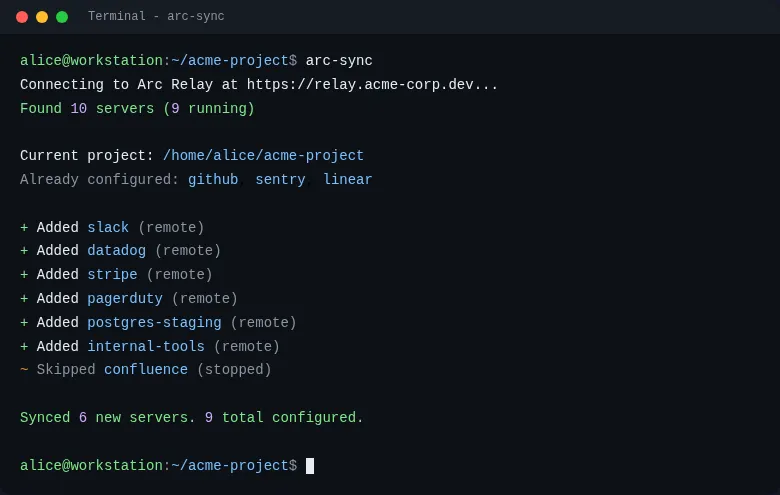Click the 'Already configured:' label
This screenshot has width=780, height=495.
[99, 180]
